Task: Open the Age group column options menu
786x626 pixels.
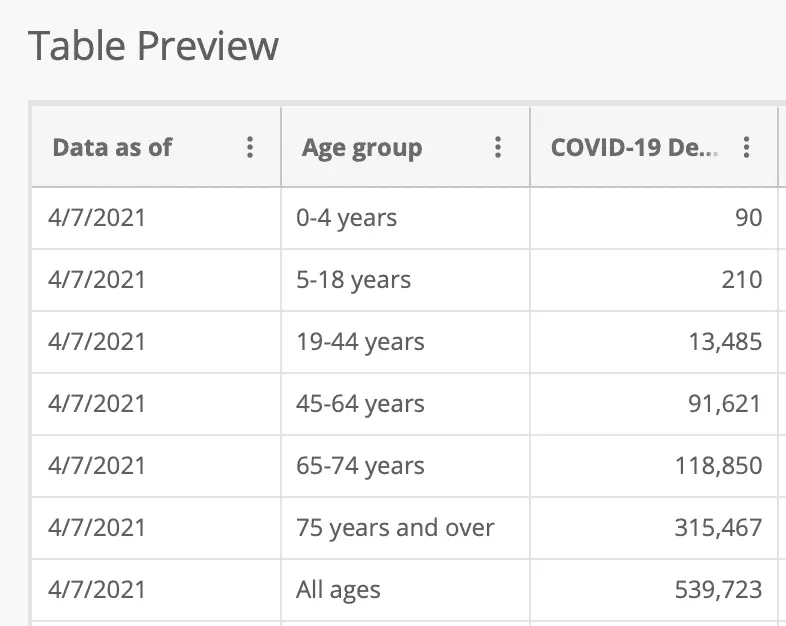Action: pos(498,148)
